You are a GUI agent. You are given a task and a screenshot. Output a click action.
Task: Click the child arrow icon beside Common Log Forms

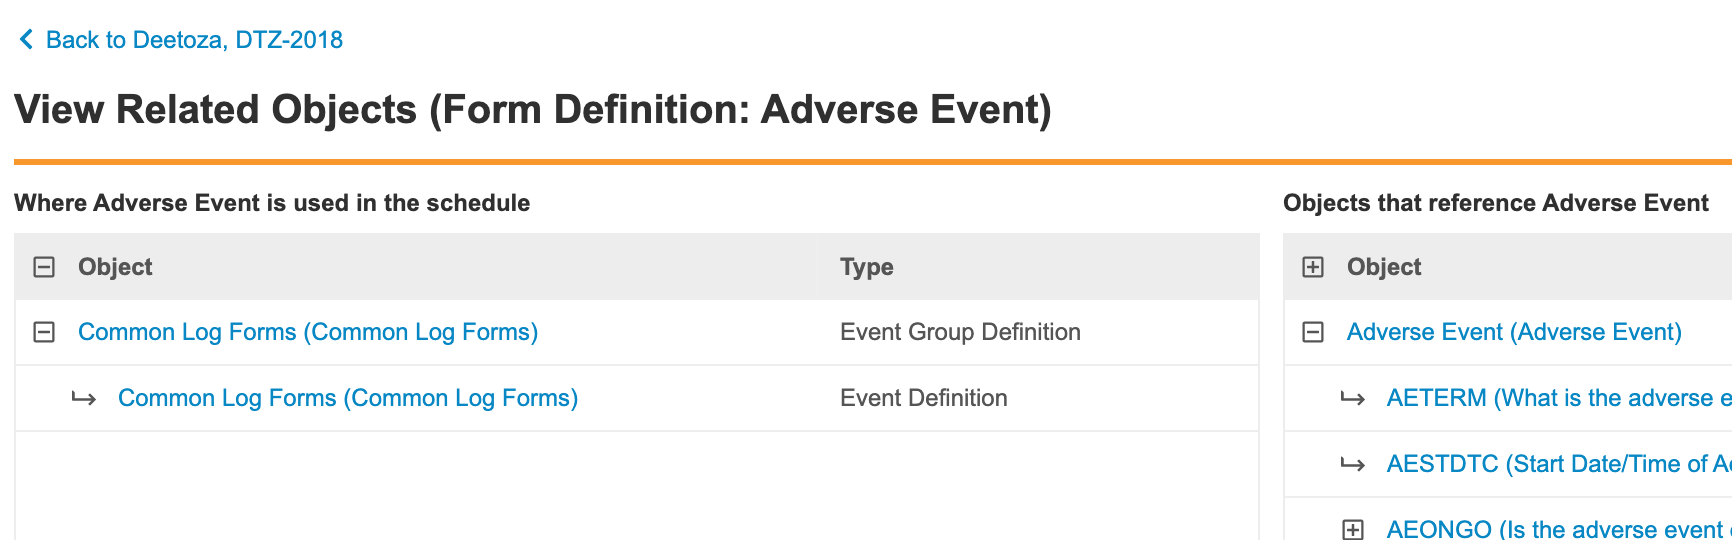[84, 399]
